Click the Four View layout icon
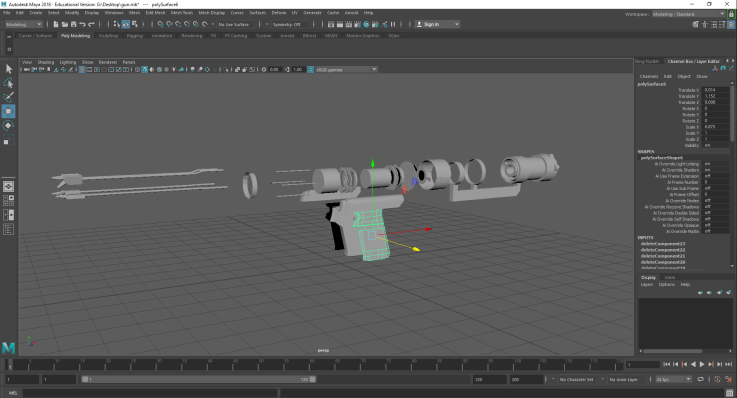737x398 pixels. (8, 201)
